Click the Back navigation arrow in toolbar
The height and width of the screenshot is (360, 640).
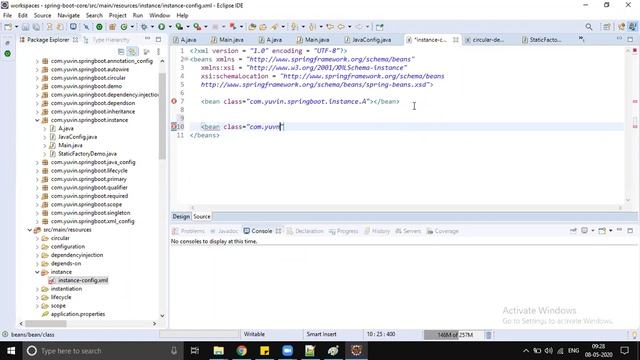341,27
